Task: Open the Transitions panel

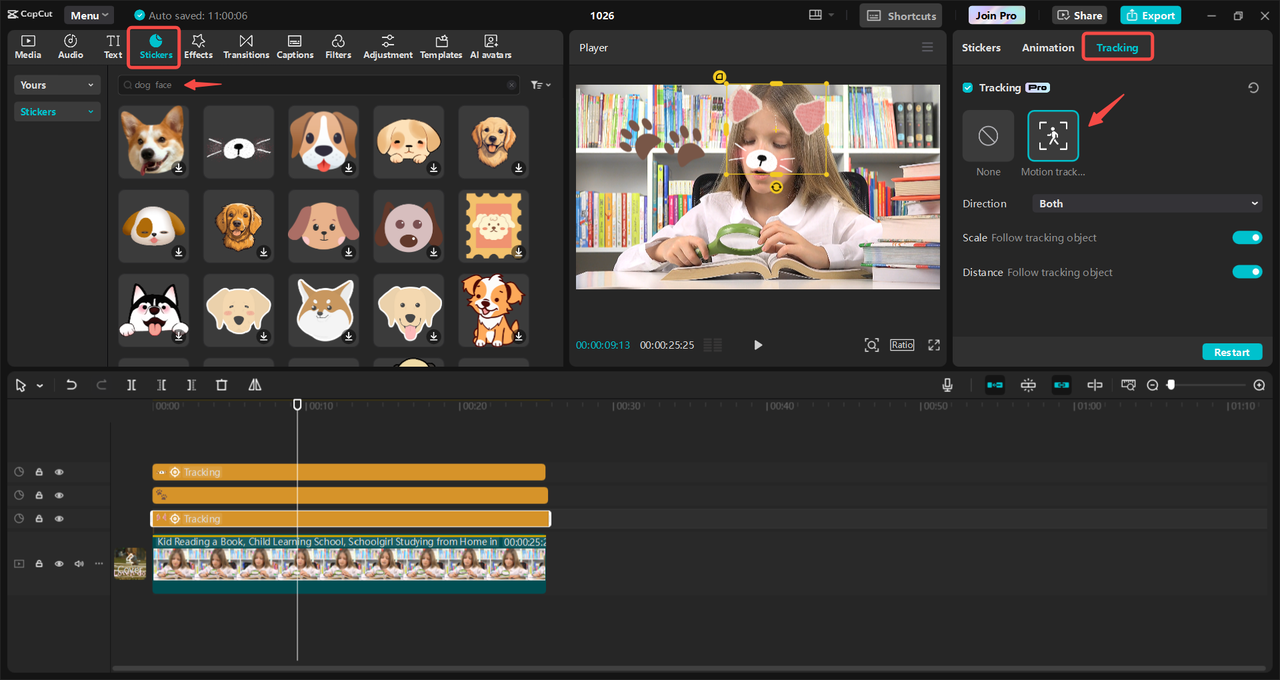Action: (246, 46)
